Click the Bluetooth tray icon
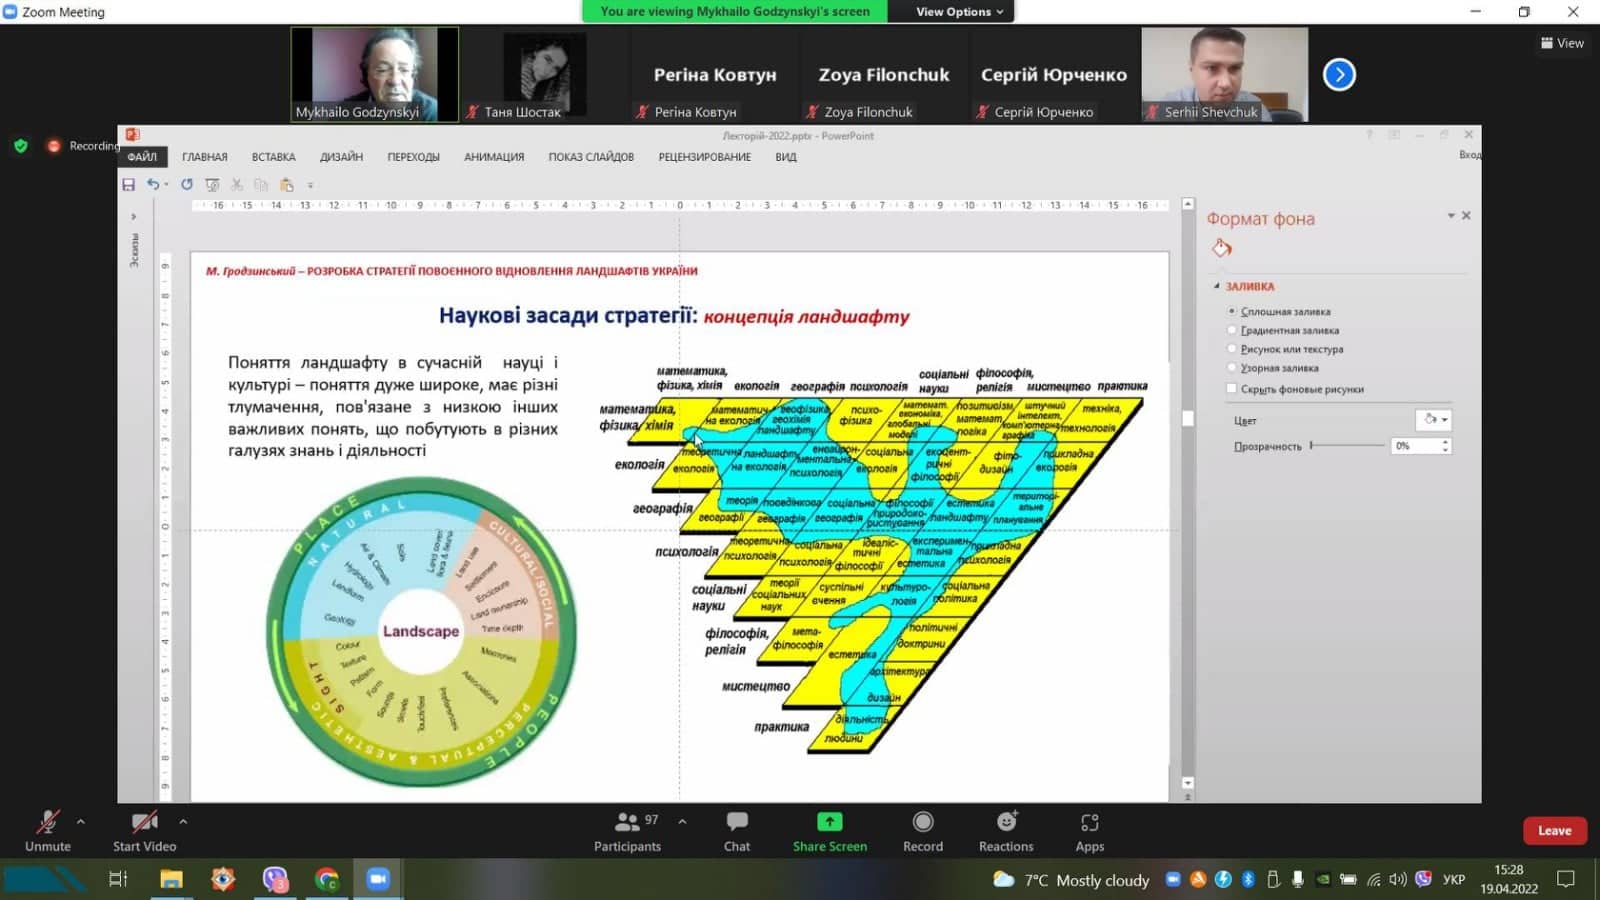 [x=1248, y=879]
